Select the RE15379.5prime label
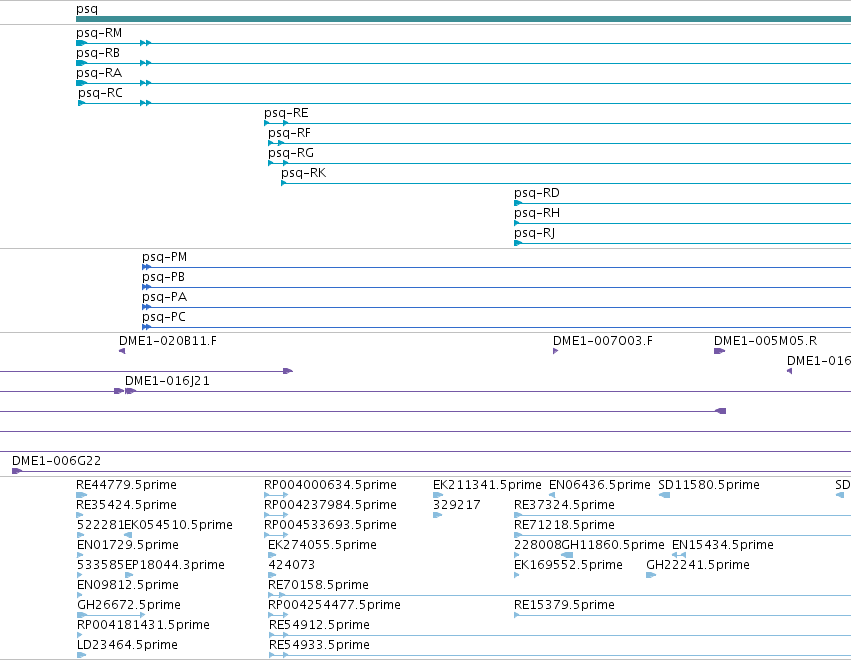 click(x=564, y=605)
